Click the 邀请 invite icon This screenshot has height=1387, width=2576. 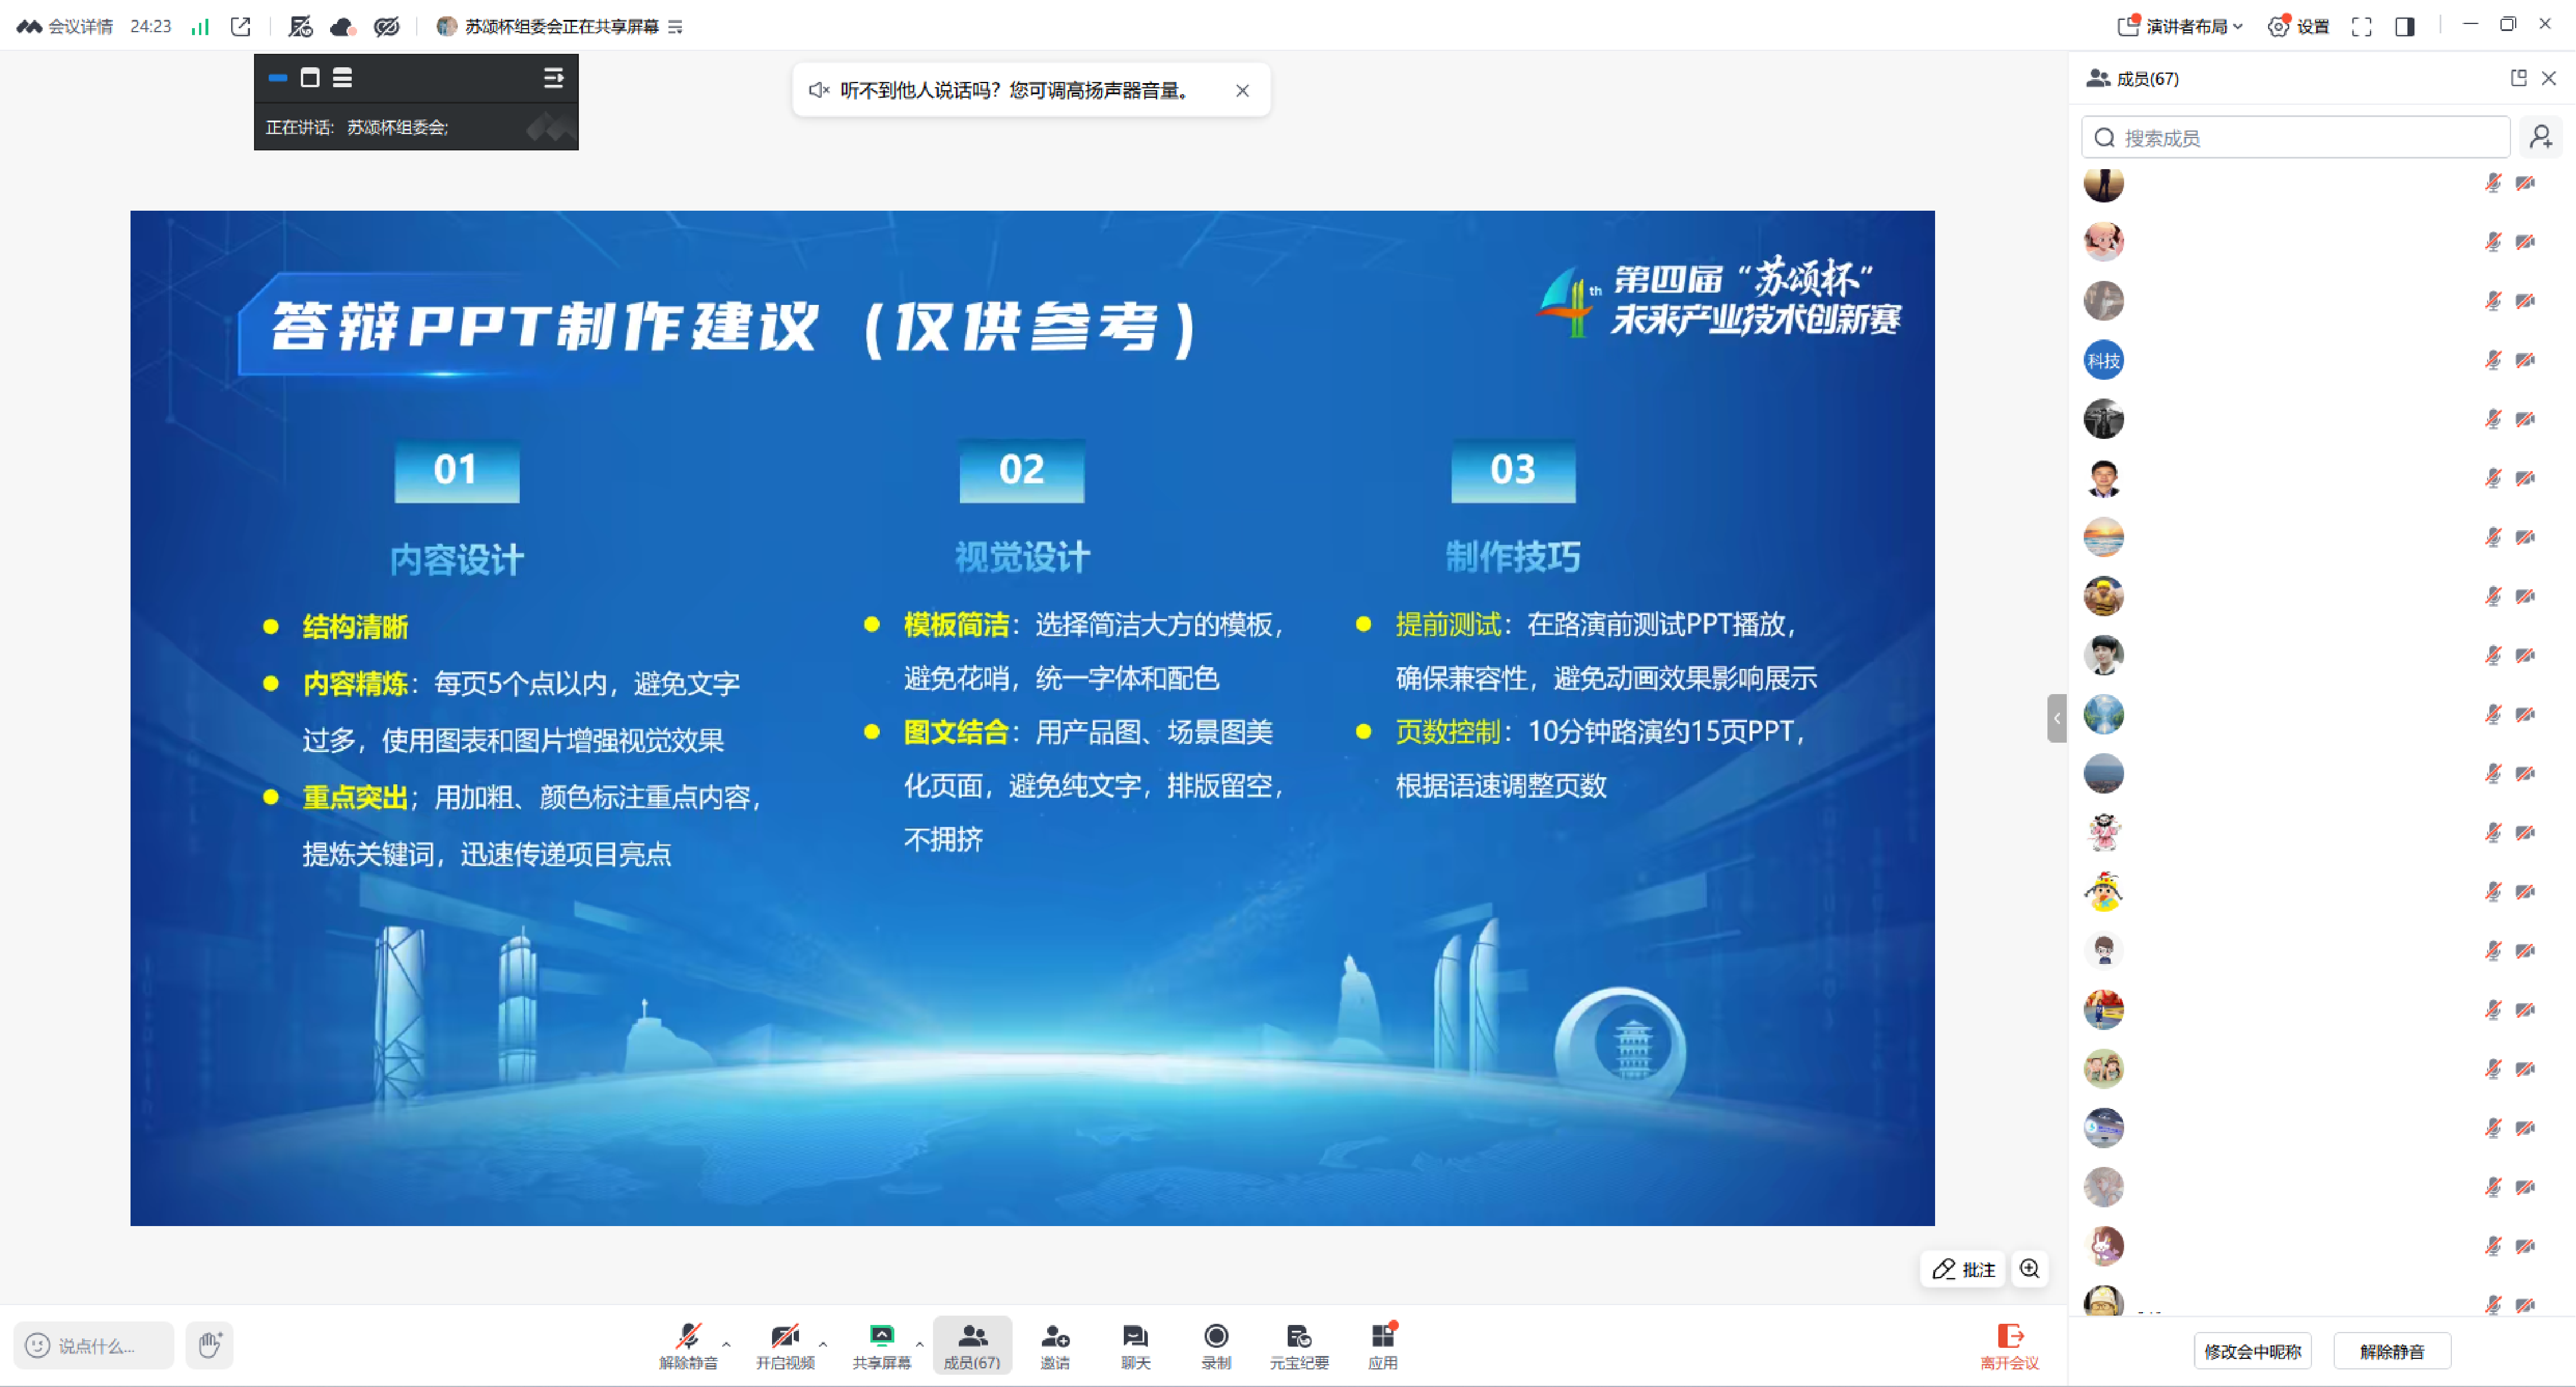(x=1055, y=1345)
